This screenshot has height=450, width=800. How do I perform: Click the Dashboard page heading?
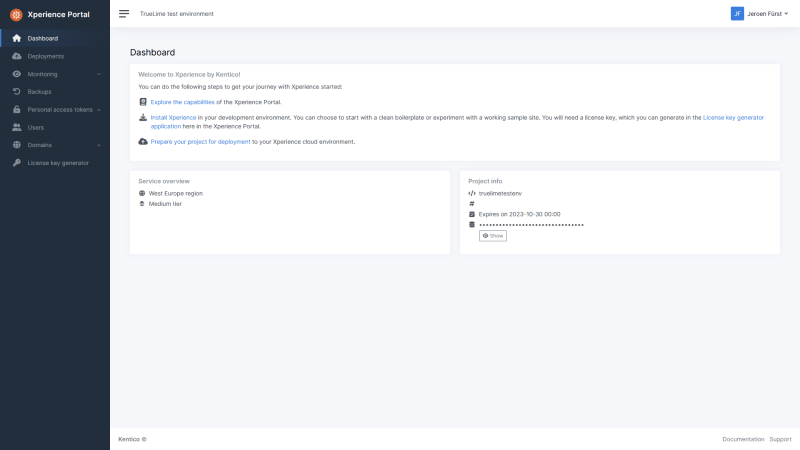pos(153,53)
